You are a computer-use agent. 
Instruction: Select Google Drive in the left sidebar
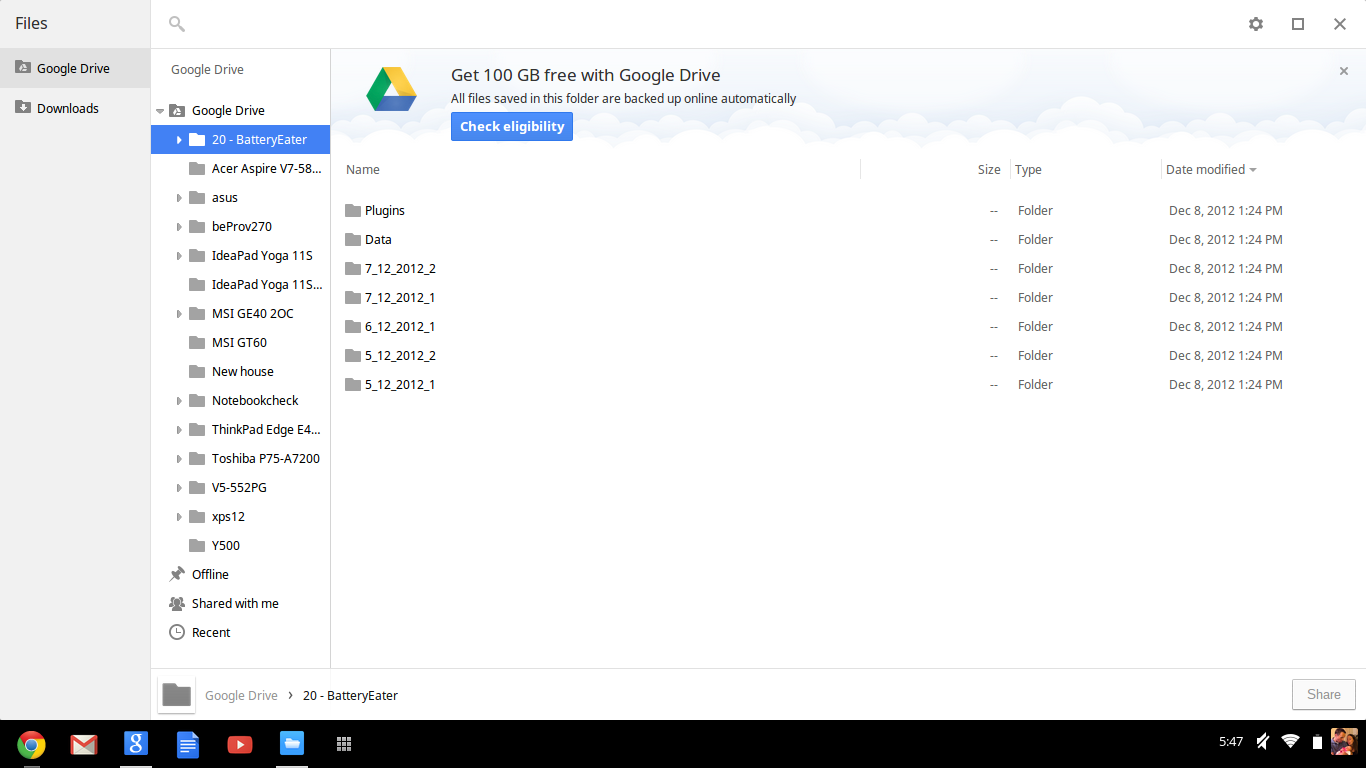tap(75, 68)
